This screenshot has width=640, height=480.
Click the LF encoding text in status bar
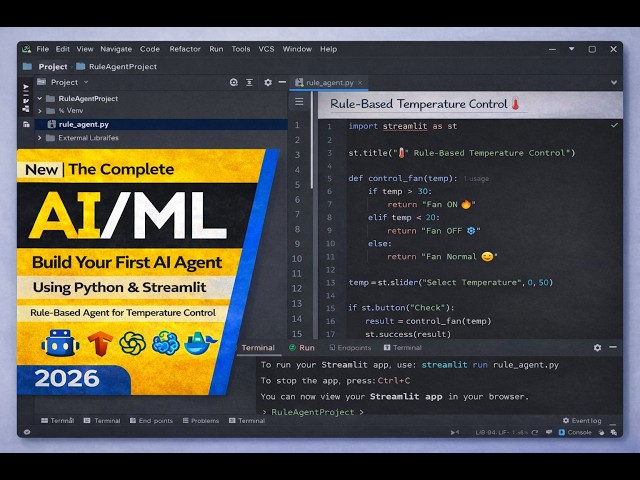click(x=504, y=432)
